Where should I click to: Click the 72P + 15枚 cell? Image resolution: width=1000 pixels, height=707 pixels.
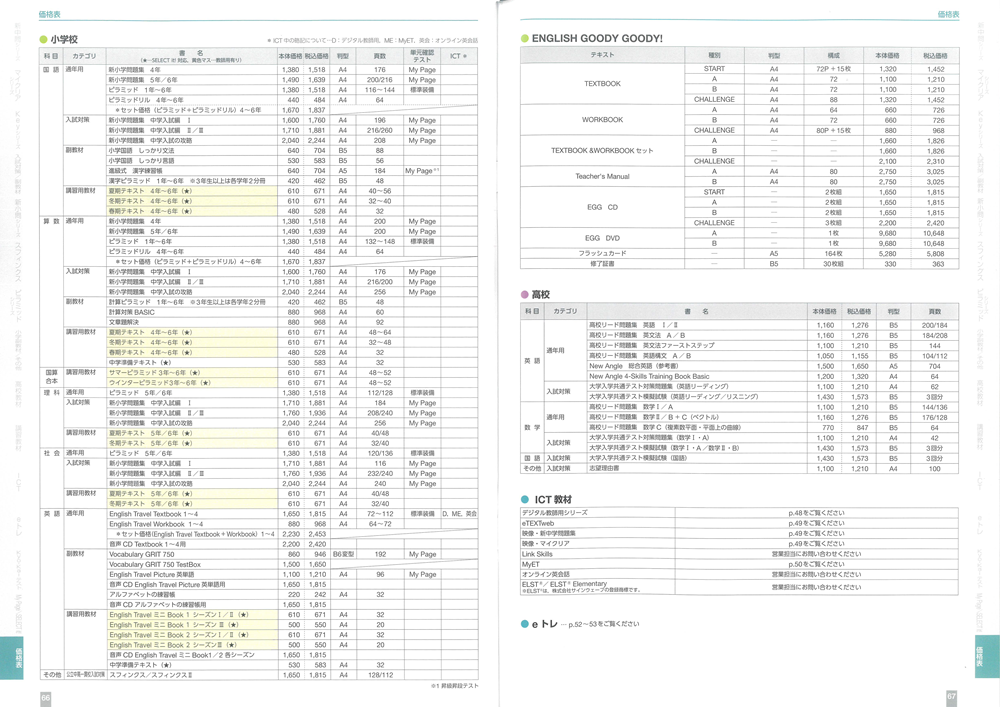point(833,69)
